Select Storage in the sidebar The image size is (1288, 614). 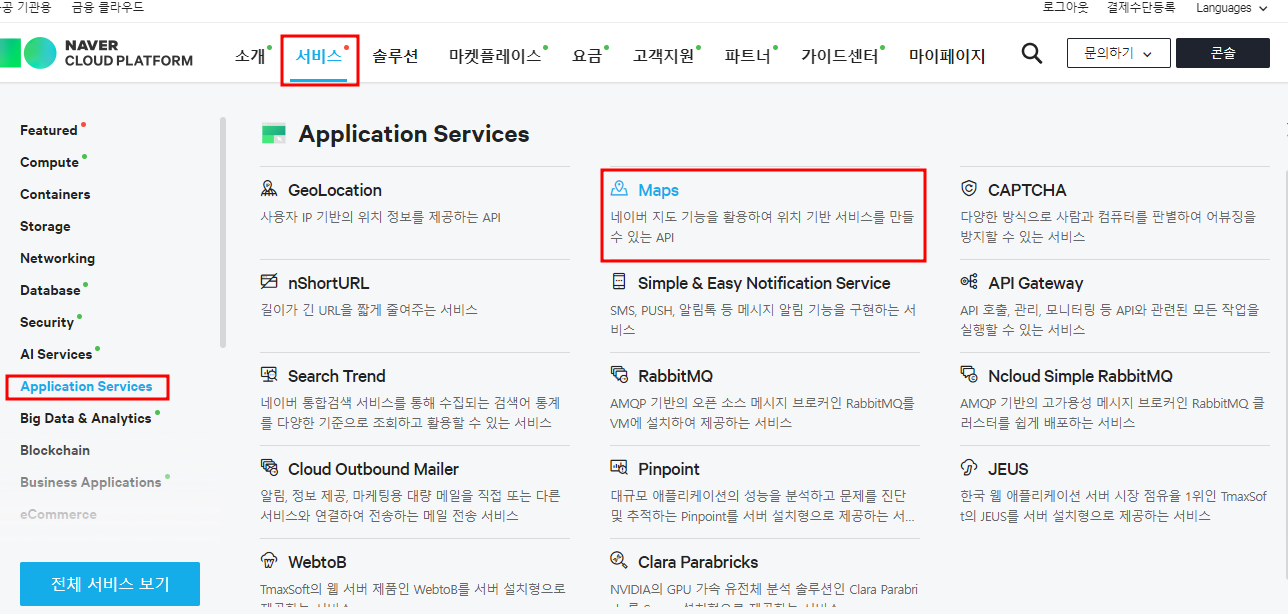[x=45, y=226]
